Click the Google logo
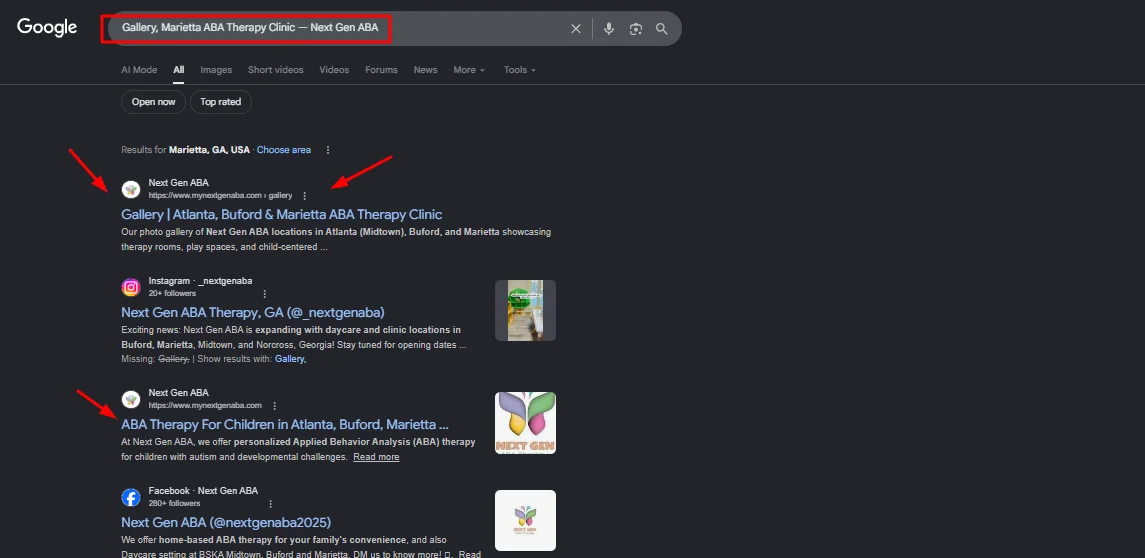Viewport: 1145px width, 558px height. pos(47,28)
